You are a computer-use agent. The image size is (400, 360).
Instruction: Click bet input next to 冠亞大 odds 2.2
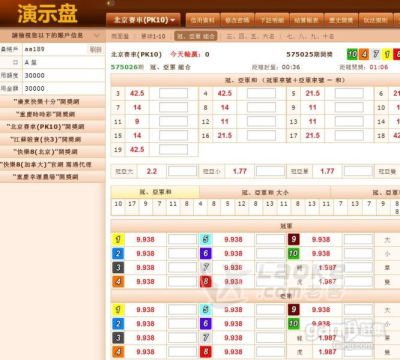pos(182,171)
